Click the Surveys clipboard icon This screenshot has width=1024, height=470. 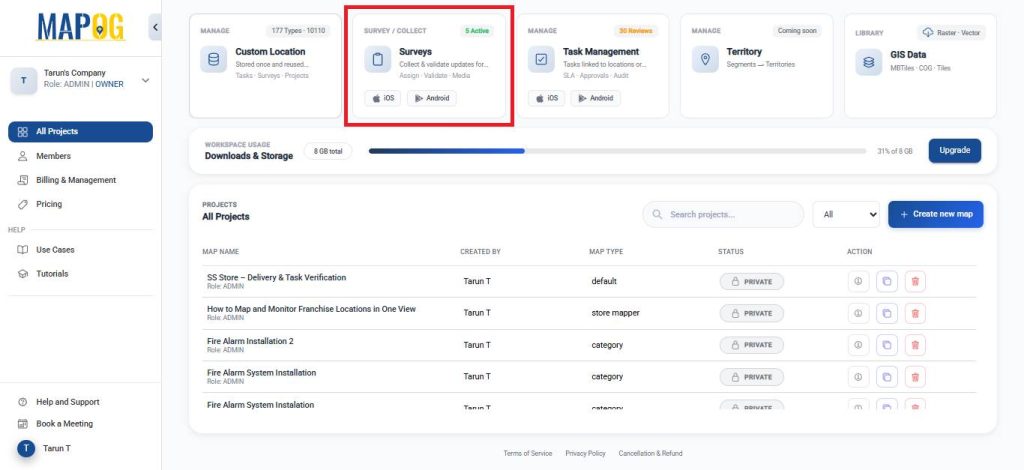click(378, 60)
